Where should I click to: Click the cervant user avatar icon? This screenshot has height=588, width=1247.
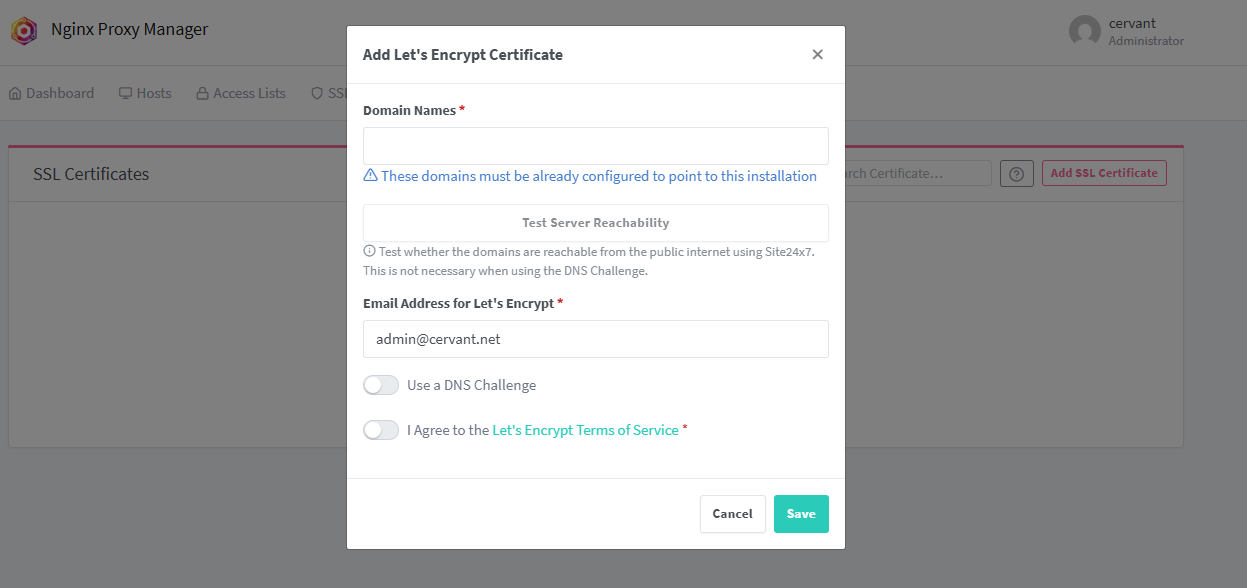[1084, 31]
